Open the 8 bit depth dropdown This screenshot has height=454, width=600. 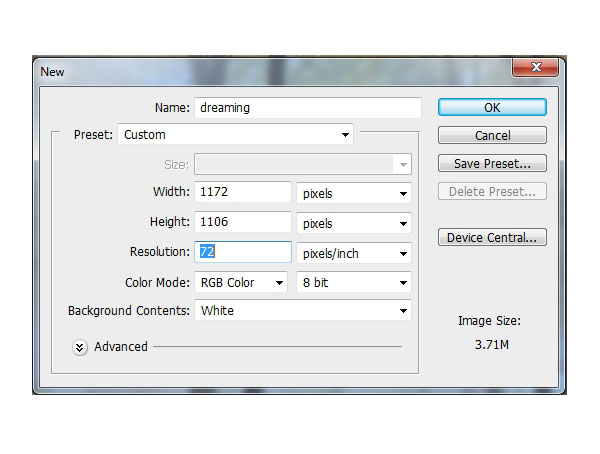click(x=354, y=283)
